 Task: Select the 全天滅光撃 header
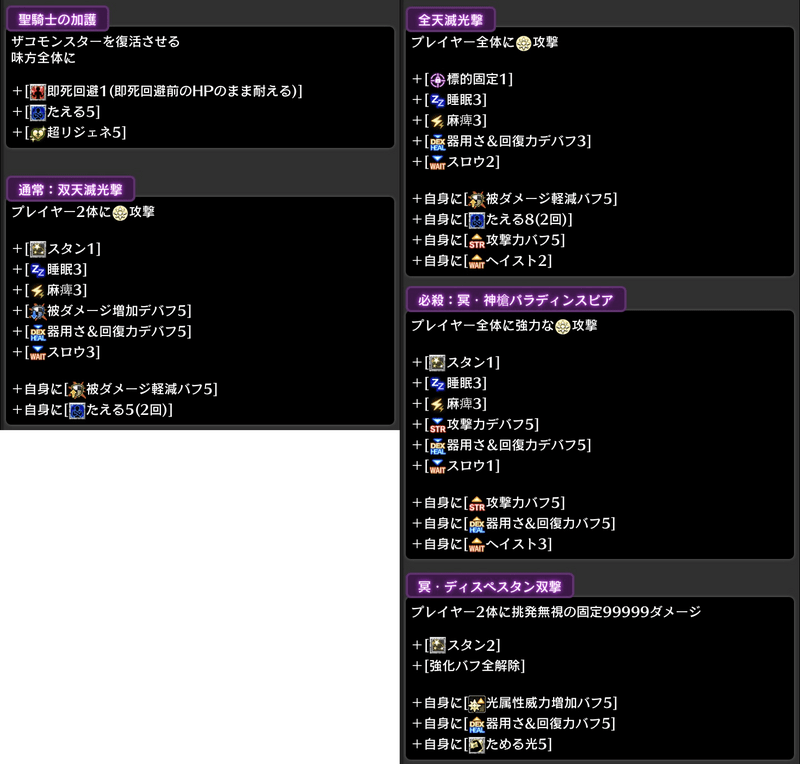451,19
